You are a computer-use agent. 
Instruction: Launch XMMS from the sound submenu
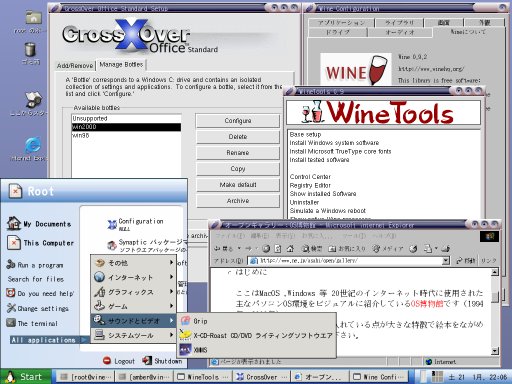[x=256, y=350]
